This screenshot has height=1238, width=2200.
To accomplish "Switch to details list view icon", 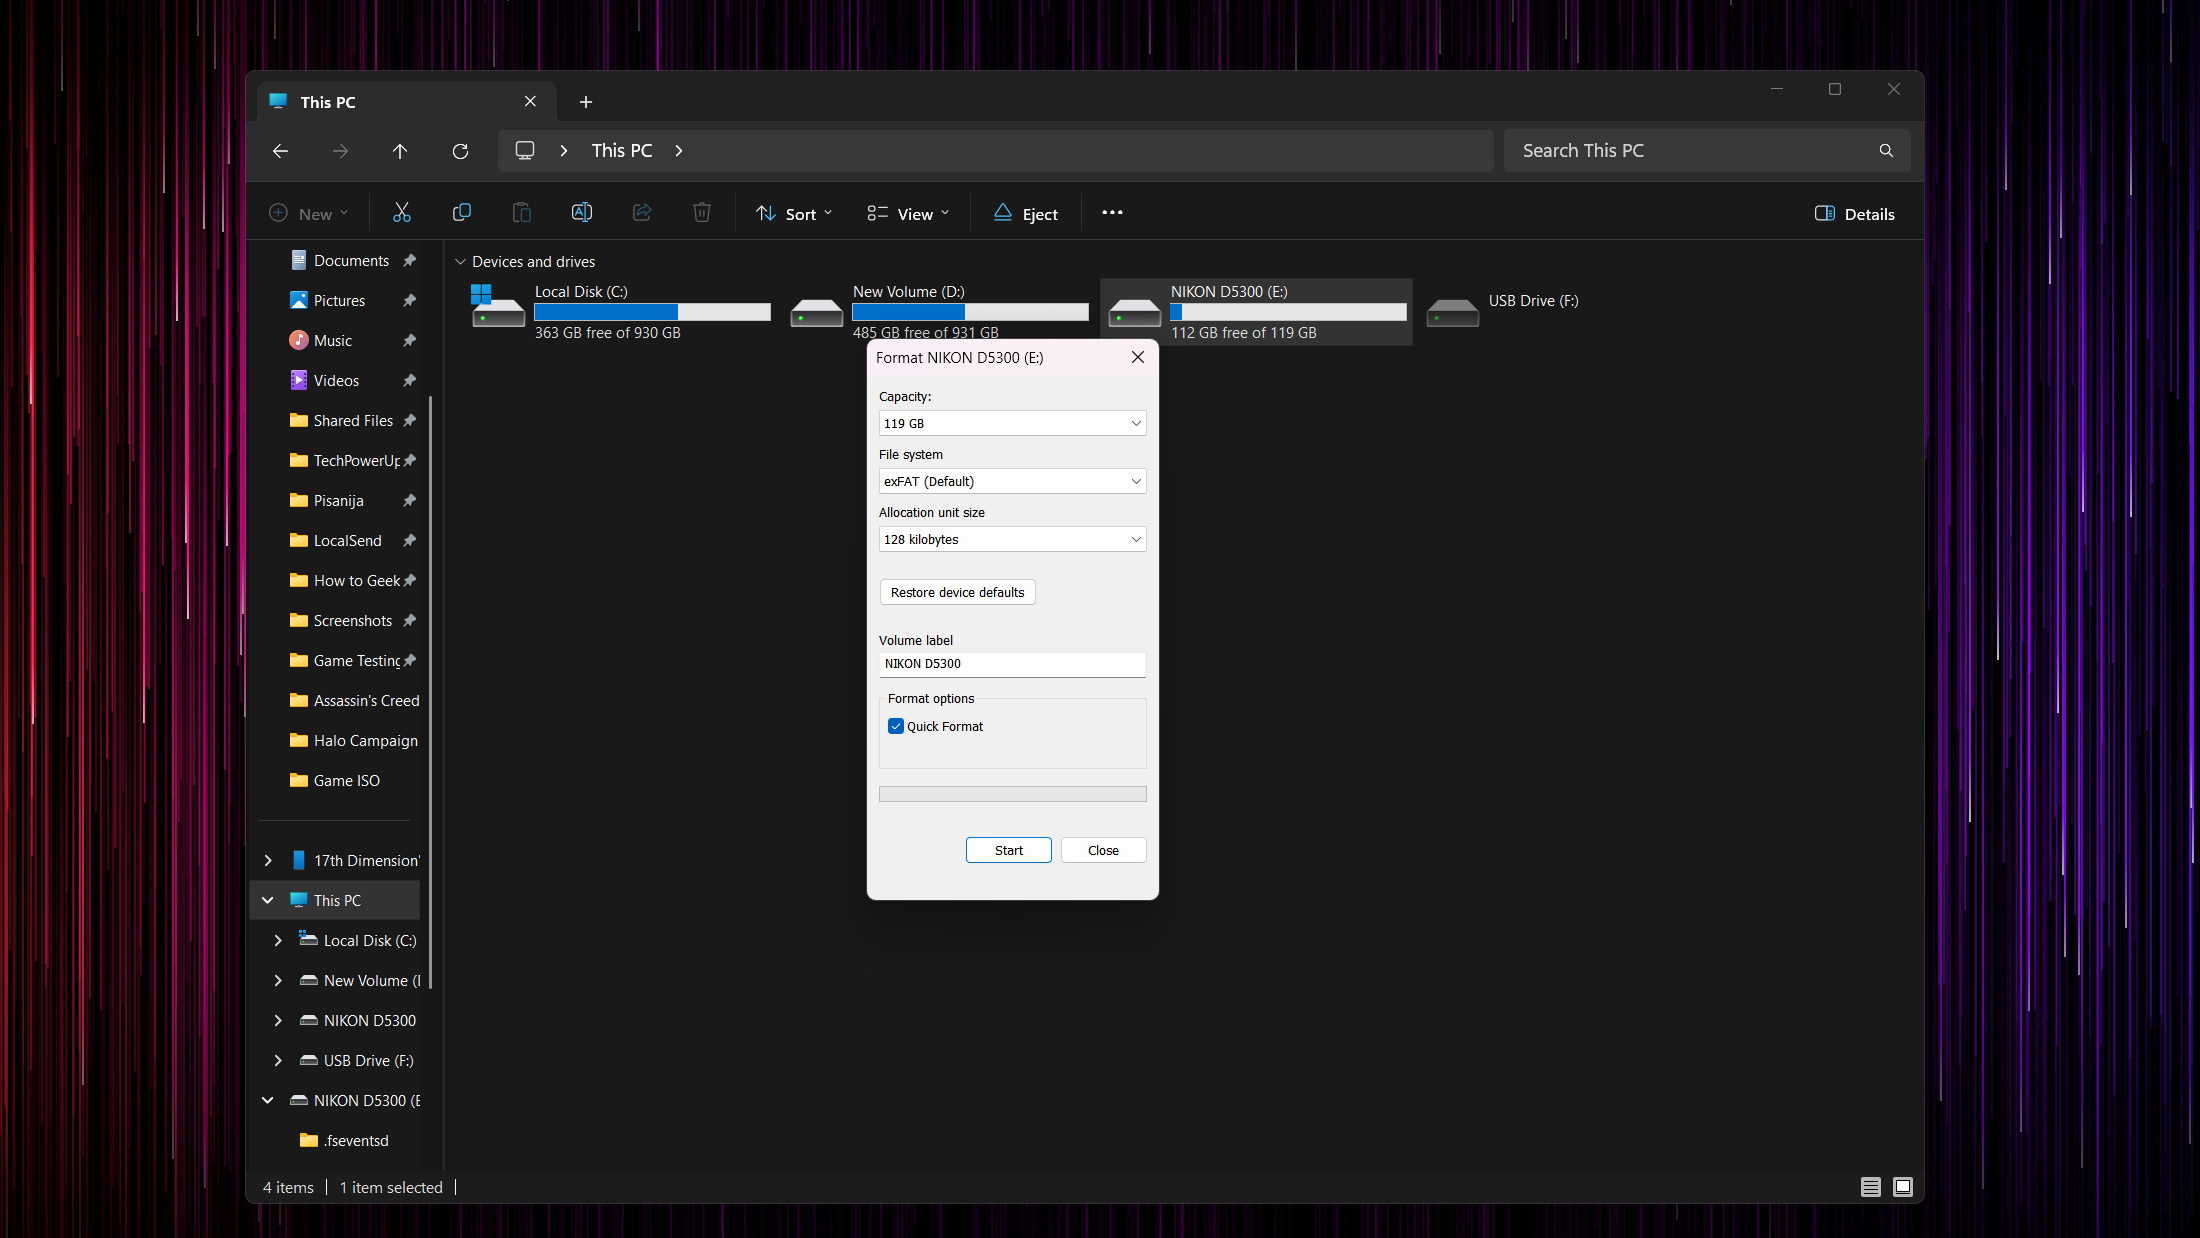I will pos(1871,1187).
